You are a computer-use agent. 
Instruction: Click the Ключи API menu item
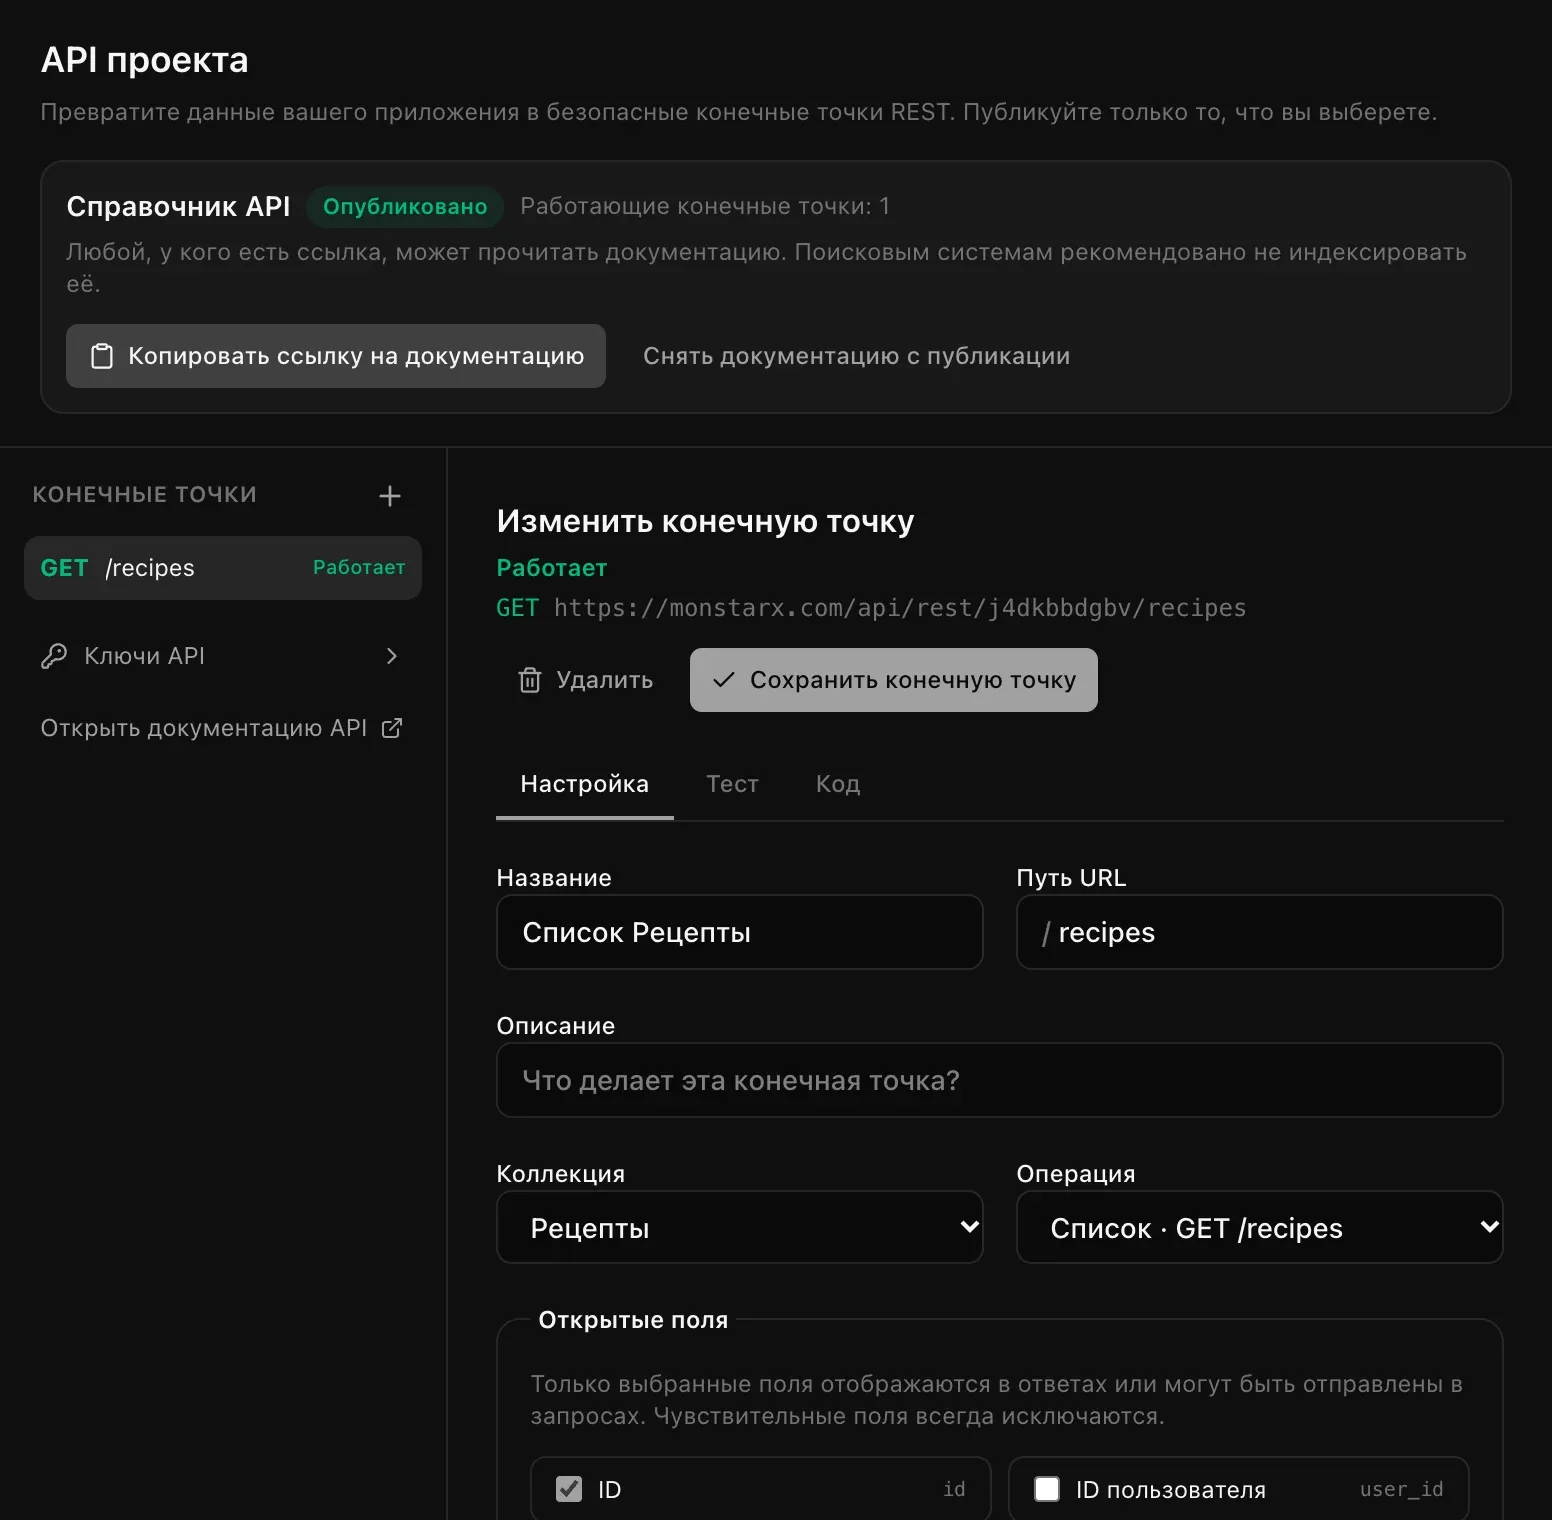pos(221,656)
